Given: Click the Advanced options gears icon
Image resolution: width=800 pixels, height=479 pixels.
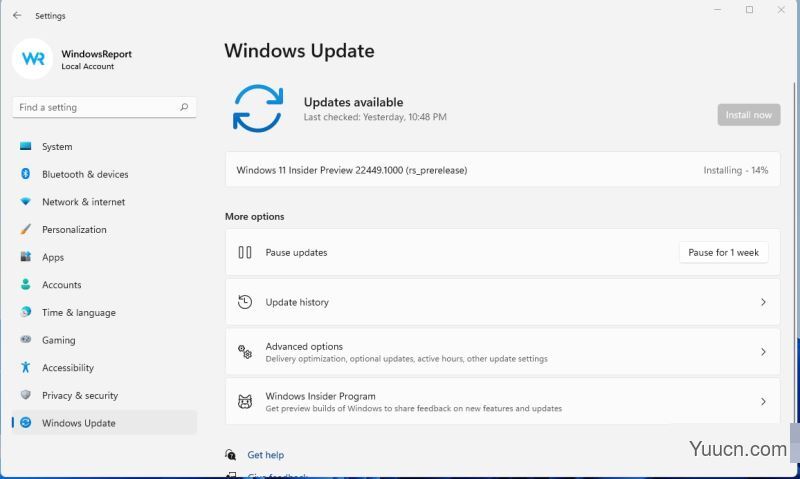Looking at the screenshot, I should pos(245,351).
